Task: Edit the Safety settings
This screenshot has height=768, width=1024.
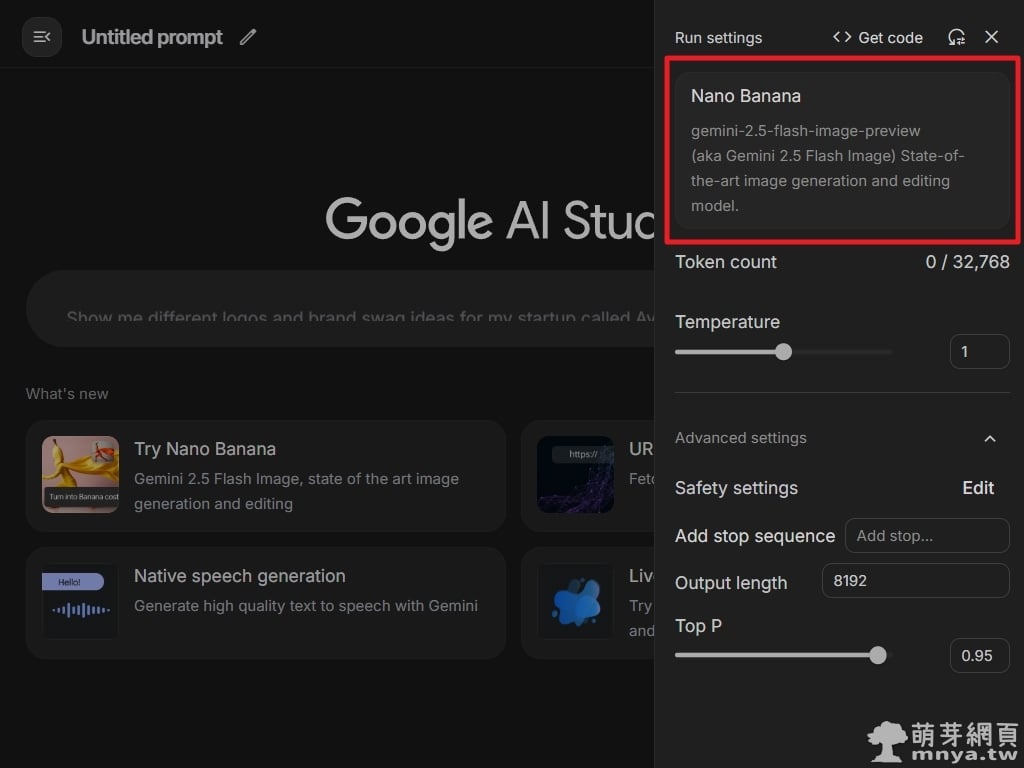Action: (977, 488)
